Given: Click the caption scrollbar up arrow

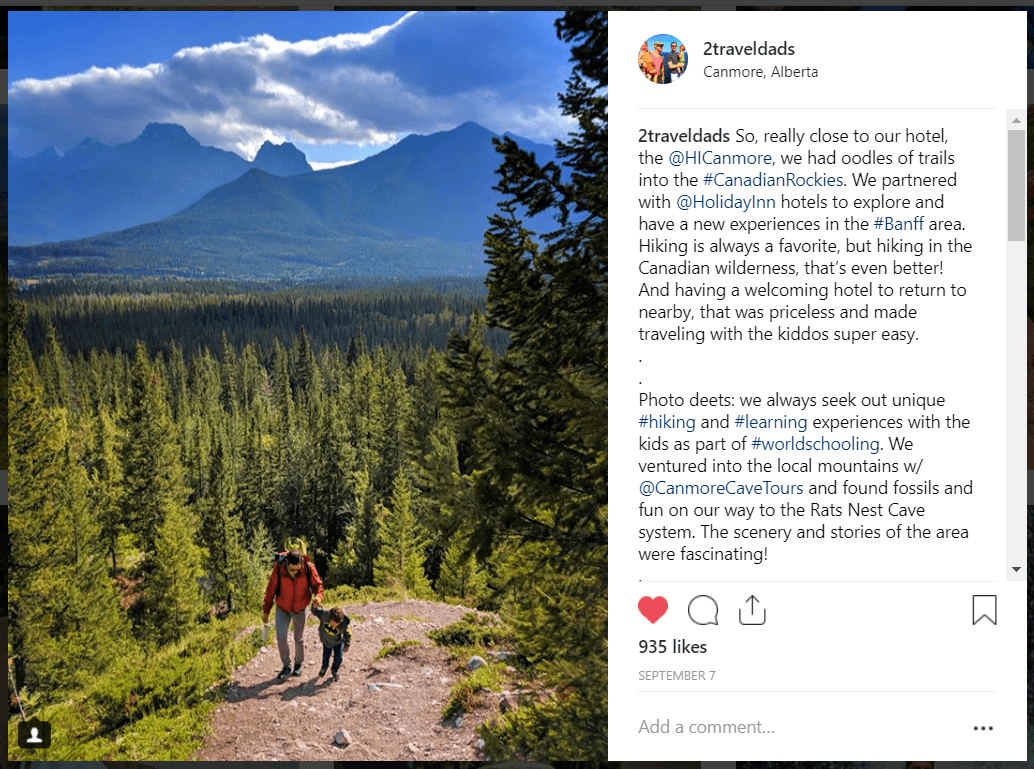Looking at the screenshot, I should coord(1016,121).
